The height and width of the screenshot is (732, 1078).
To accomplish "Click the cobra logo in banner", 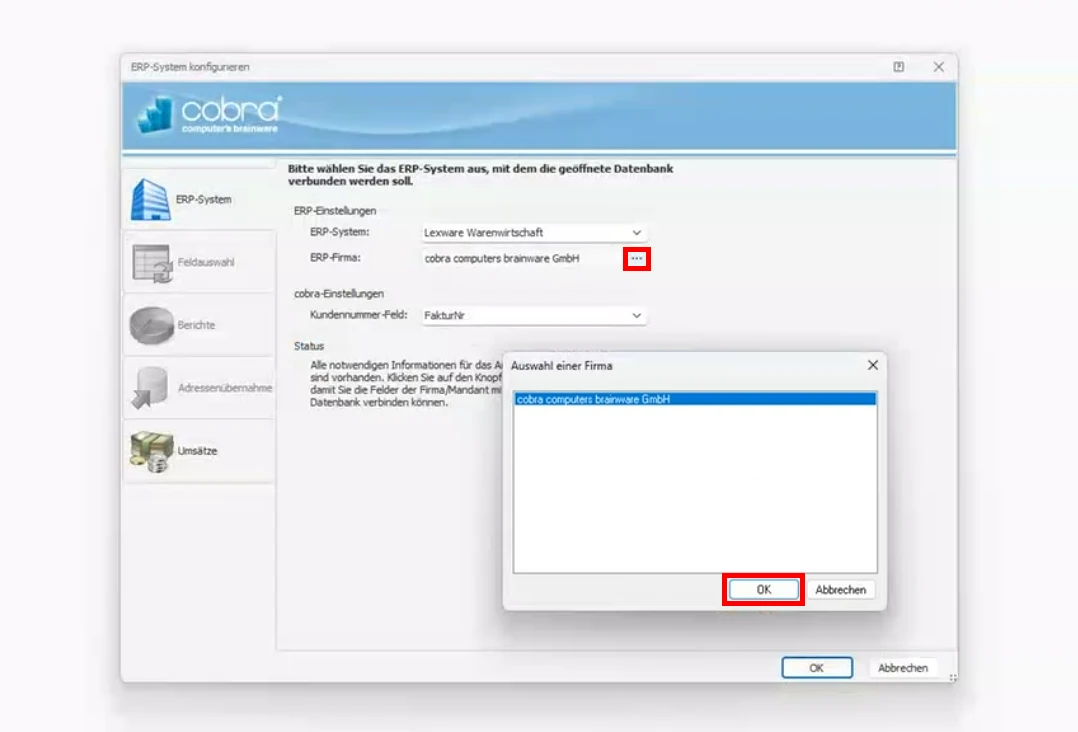I will [x=209, y=115].
